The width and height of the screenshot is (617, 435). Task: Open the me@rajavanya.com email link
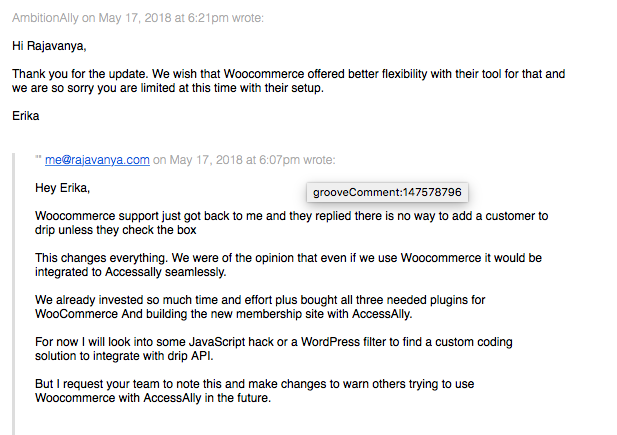click(x=97, y=160)
